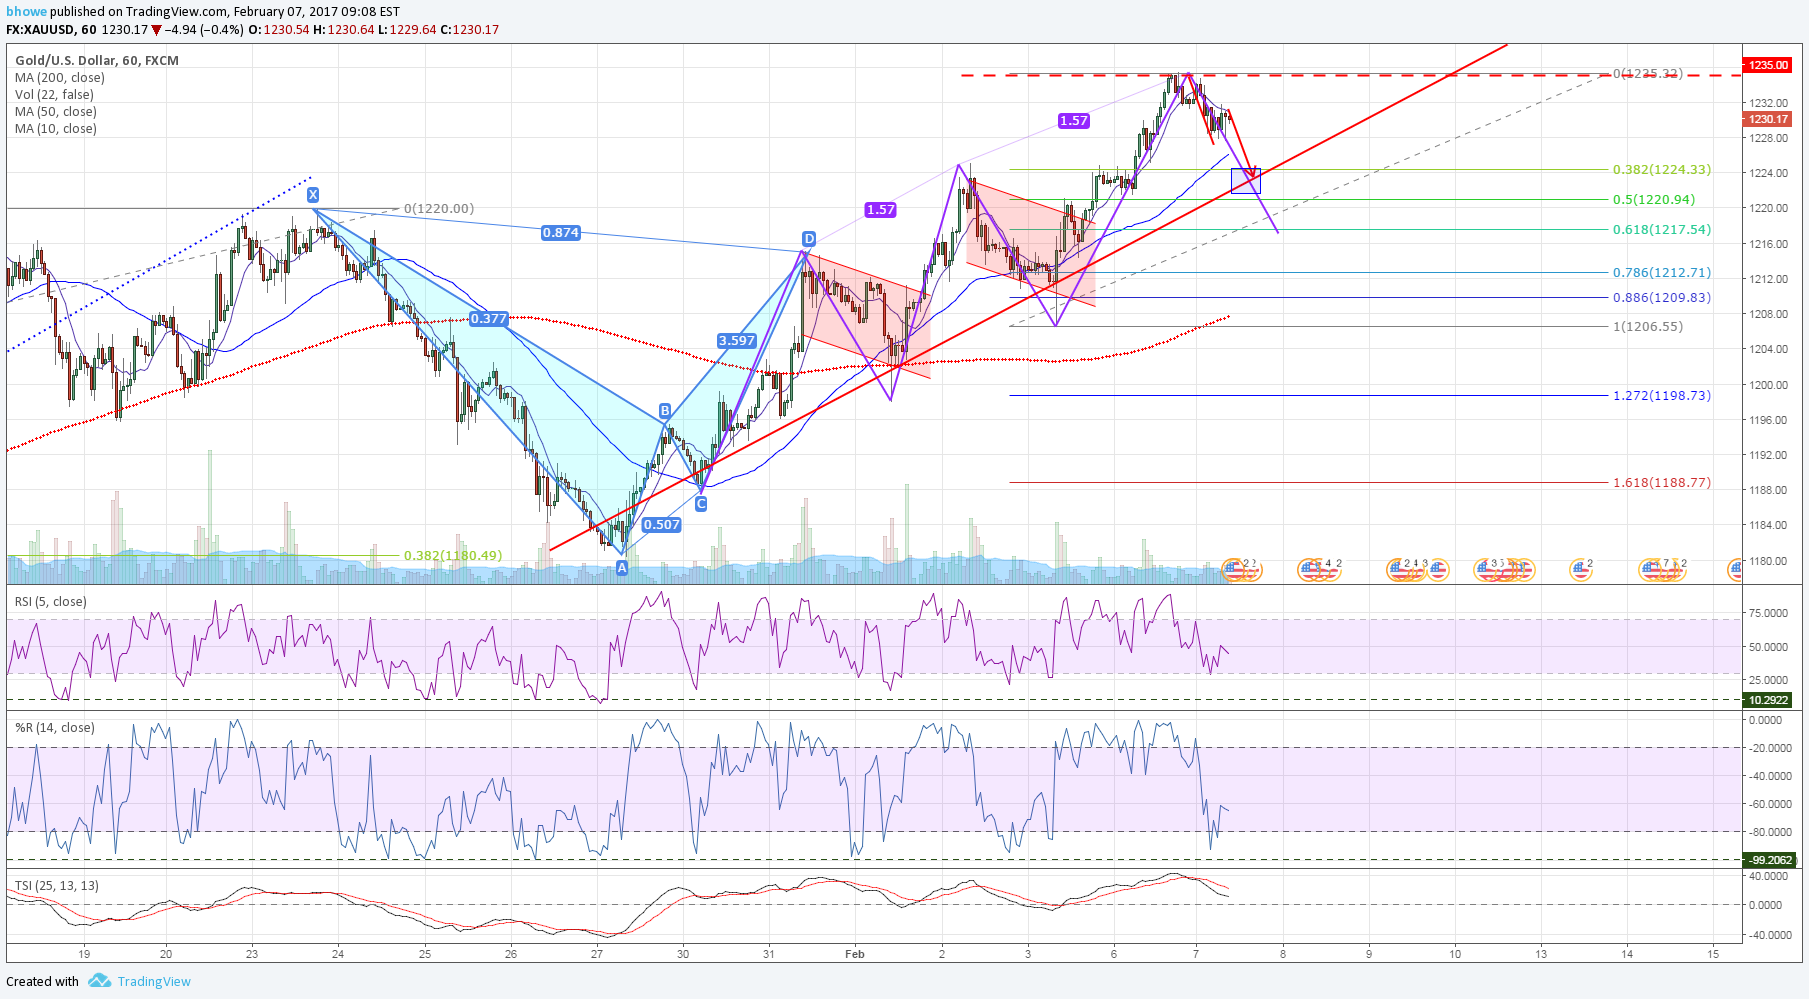
Task: Click the 1216.00 price axis tick
Action: [1768, 244]
